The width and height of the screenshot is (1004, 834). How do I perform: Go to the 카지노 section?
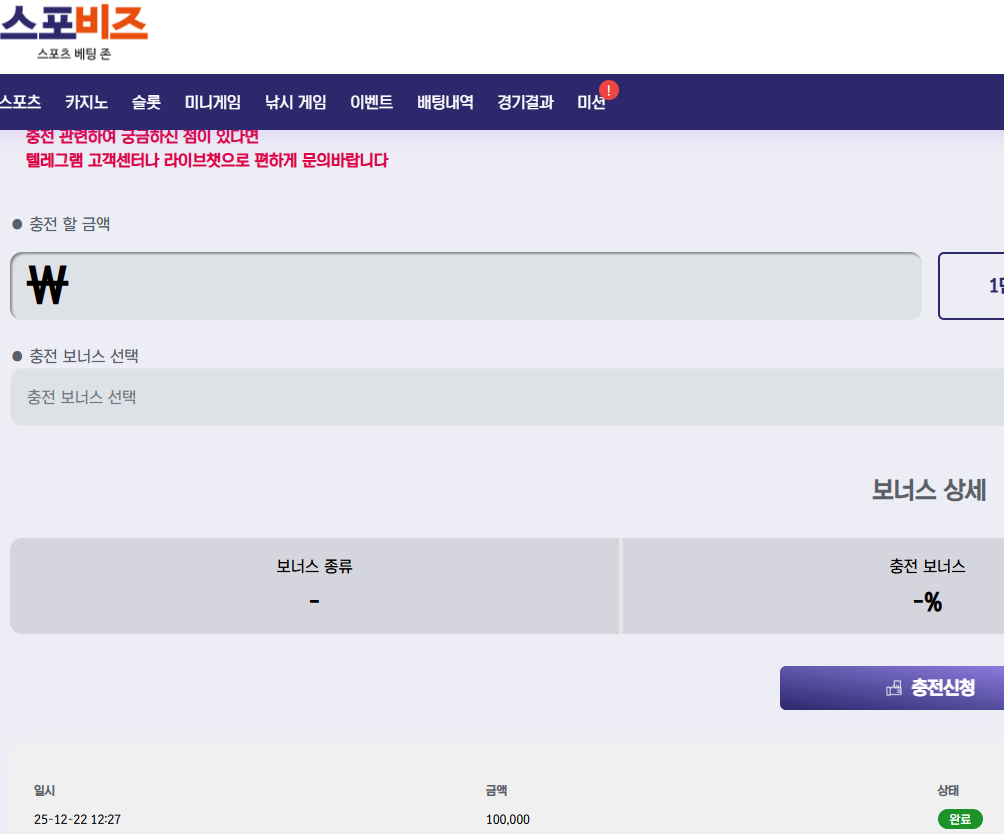coord(86,102)
